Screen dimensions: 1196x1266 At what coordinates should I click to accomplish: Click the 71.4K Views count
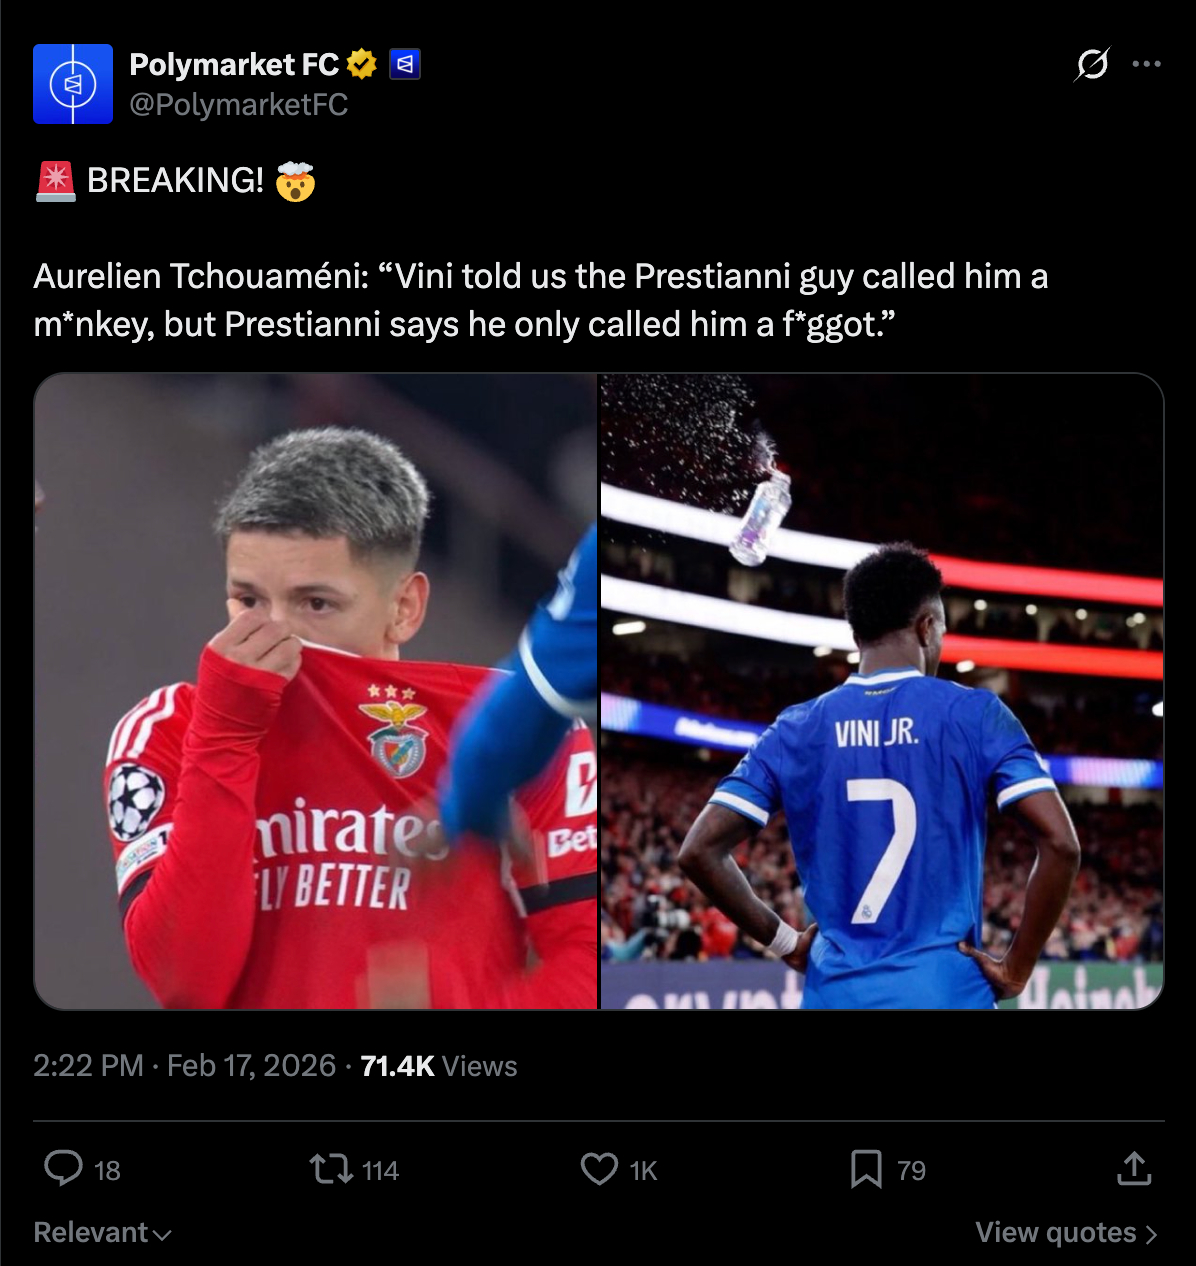pos(439,1066)
